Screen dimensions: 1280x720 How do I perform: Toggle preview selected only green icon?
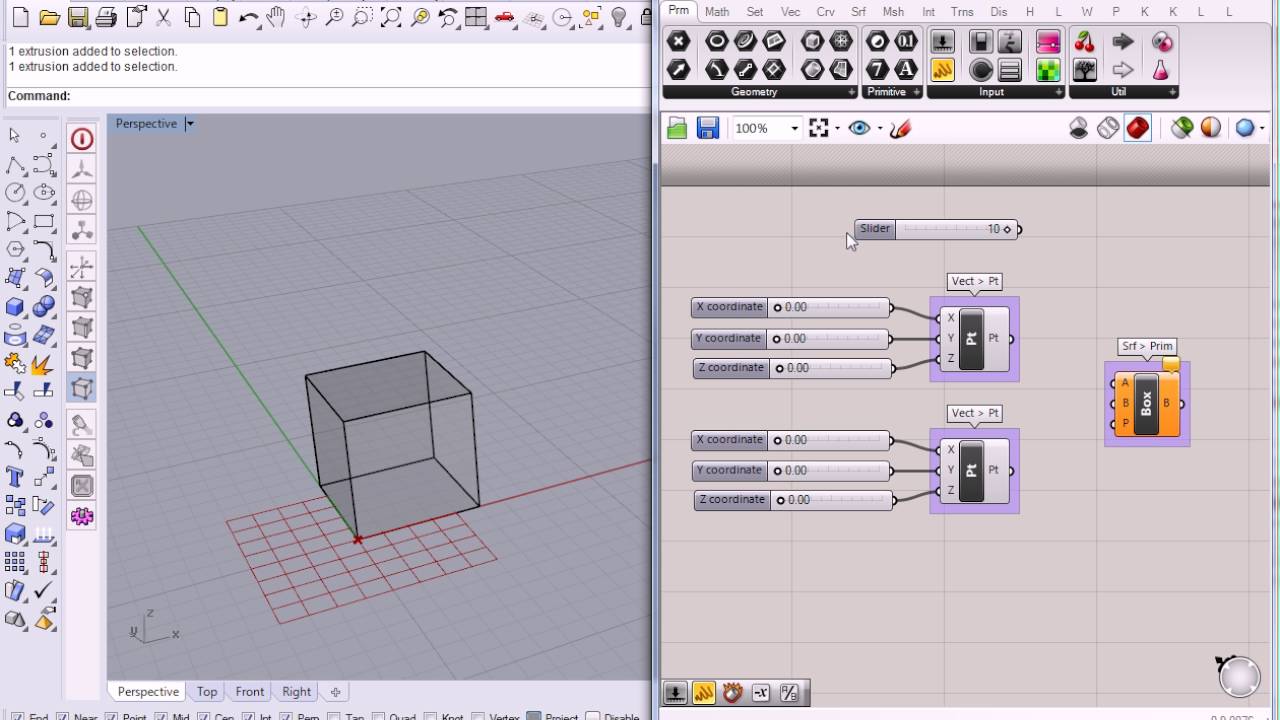coord(1183,128)
